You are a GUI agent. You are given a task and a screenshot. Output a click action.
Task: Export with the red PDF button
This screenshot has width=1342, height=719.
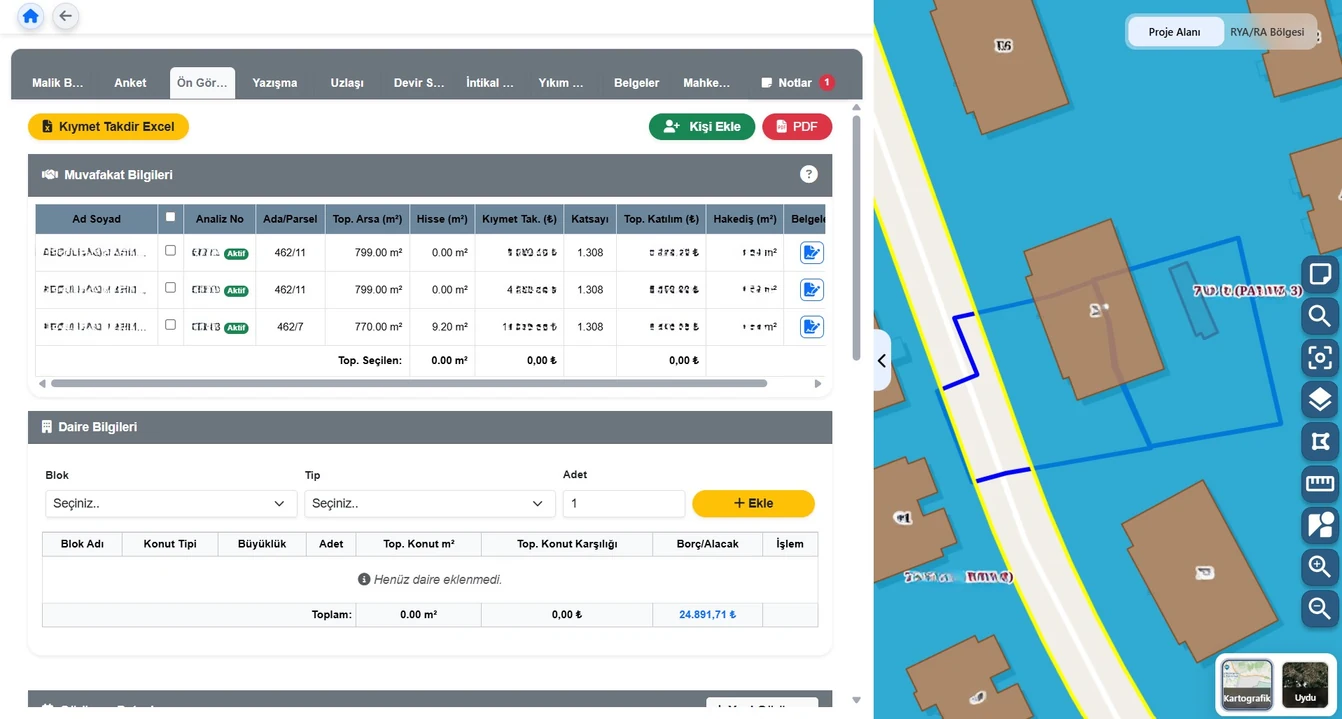(x=797, y=127)
